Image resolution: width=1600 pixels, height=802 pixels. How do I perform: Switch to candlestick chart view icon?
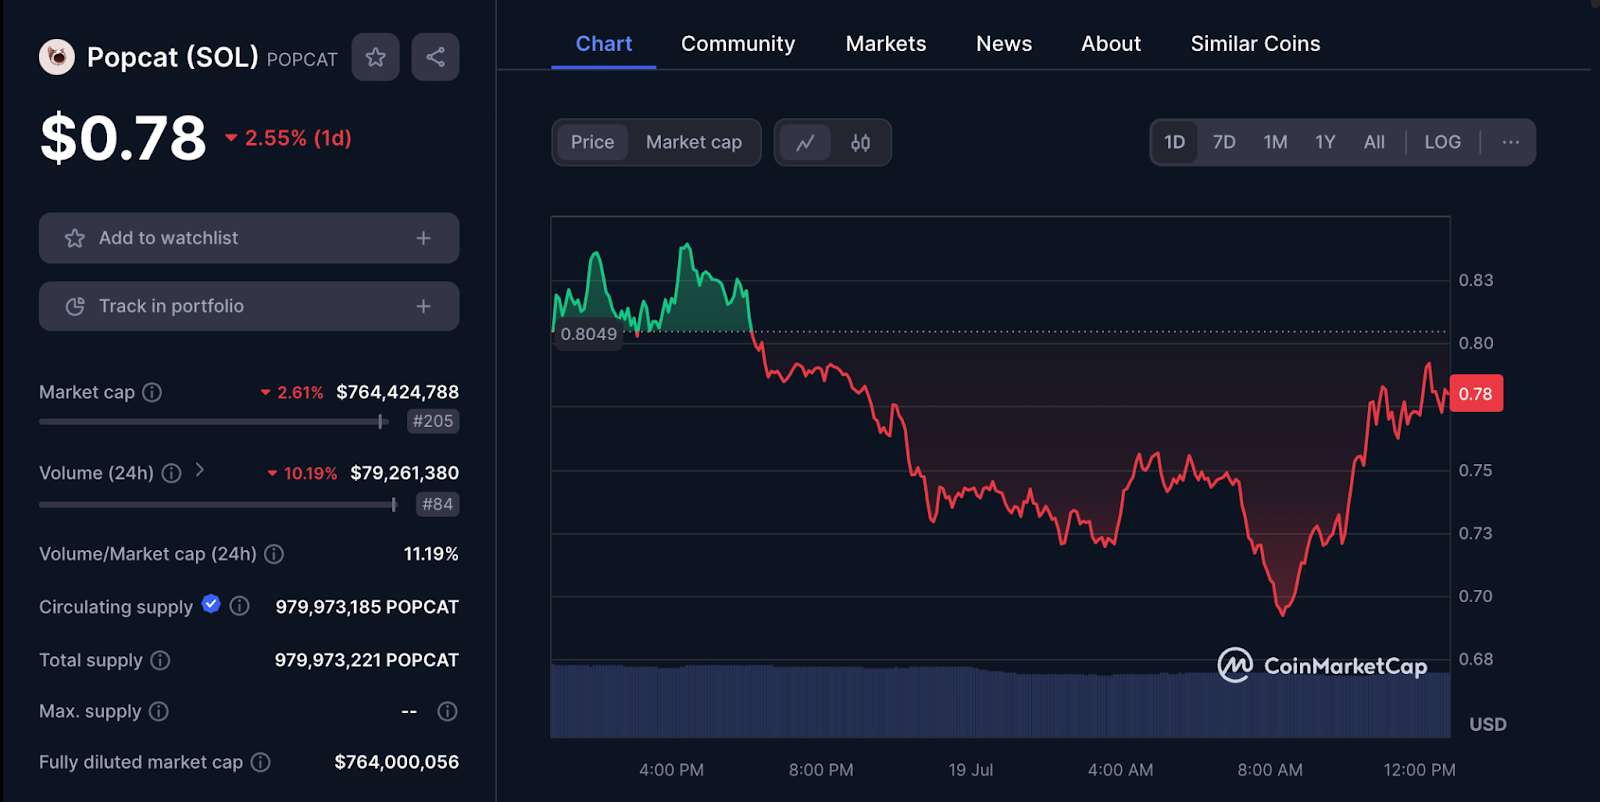coord(860,143)
